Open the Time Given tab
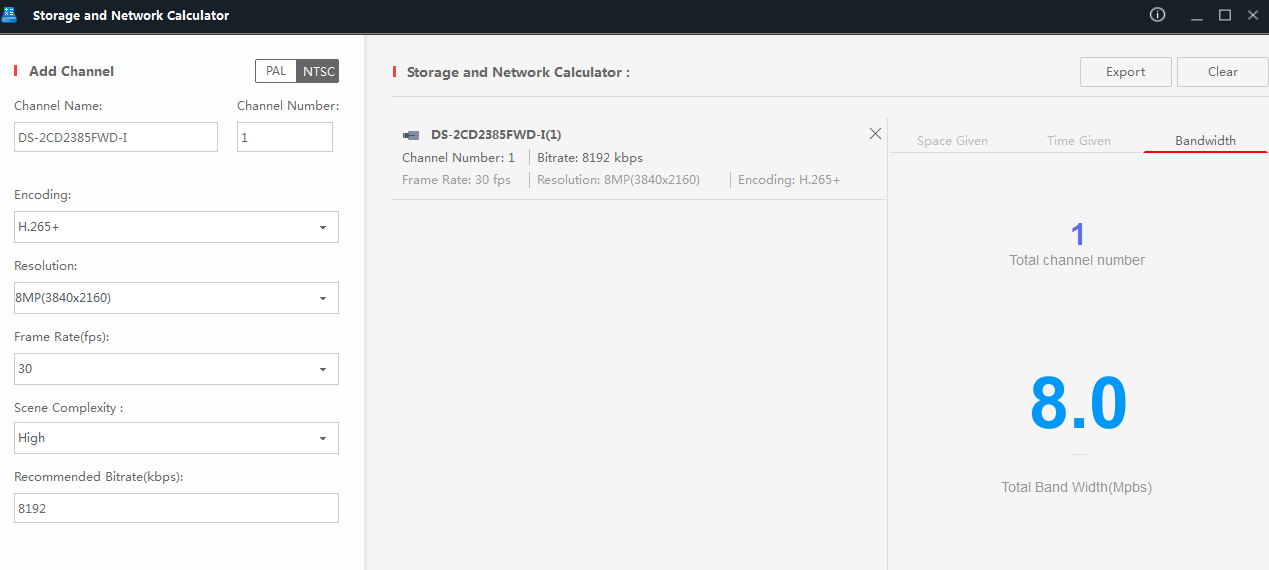The image size is (1269, 570). 1078,141
